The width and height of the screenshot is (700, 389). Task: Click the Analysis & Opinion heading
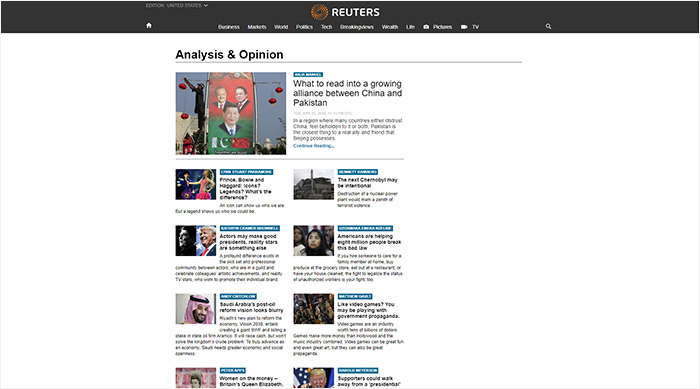click(x=229, y=54)
